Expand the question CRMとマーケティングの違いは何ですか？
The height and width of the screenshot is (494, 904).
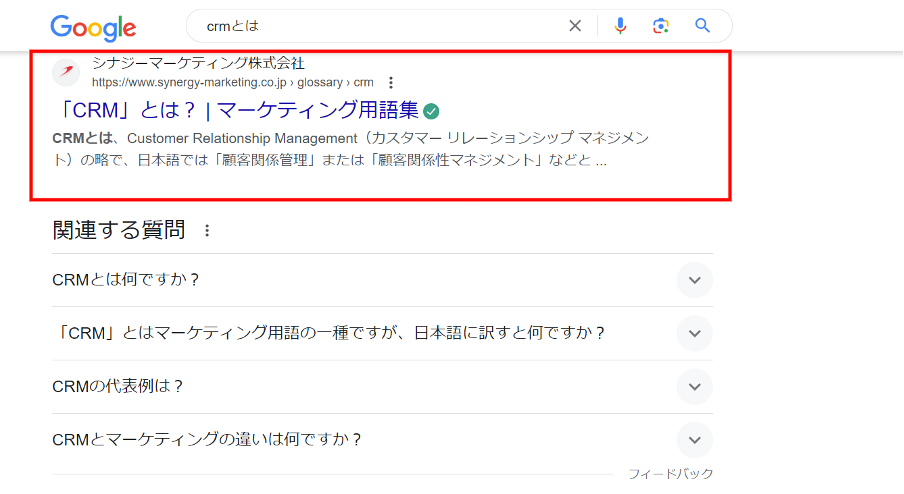(382, 440)
